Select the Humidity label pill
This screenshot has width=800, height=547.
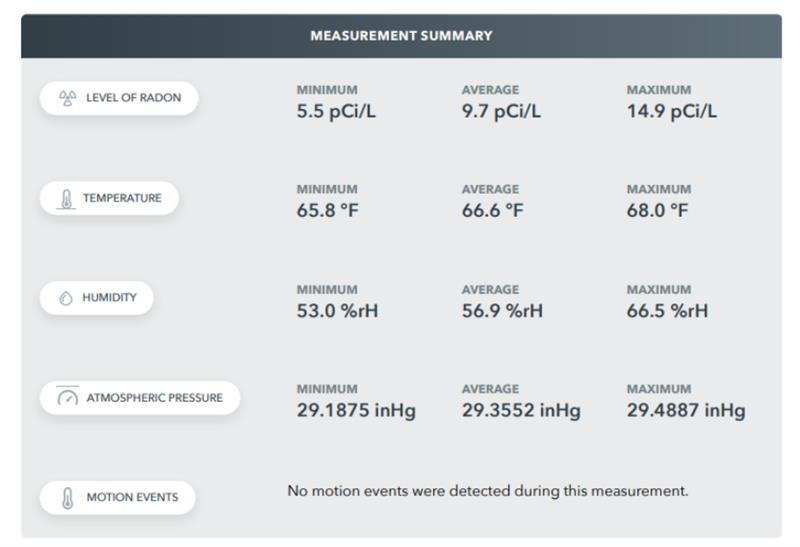pos(97,298)
